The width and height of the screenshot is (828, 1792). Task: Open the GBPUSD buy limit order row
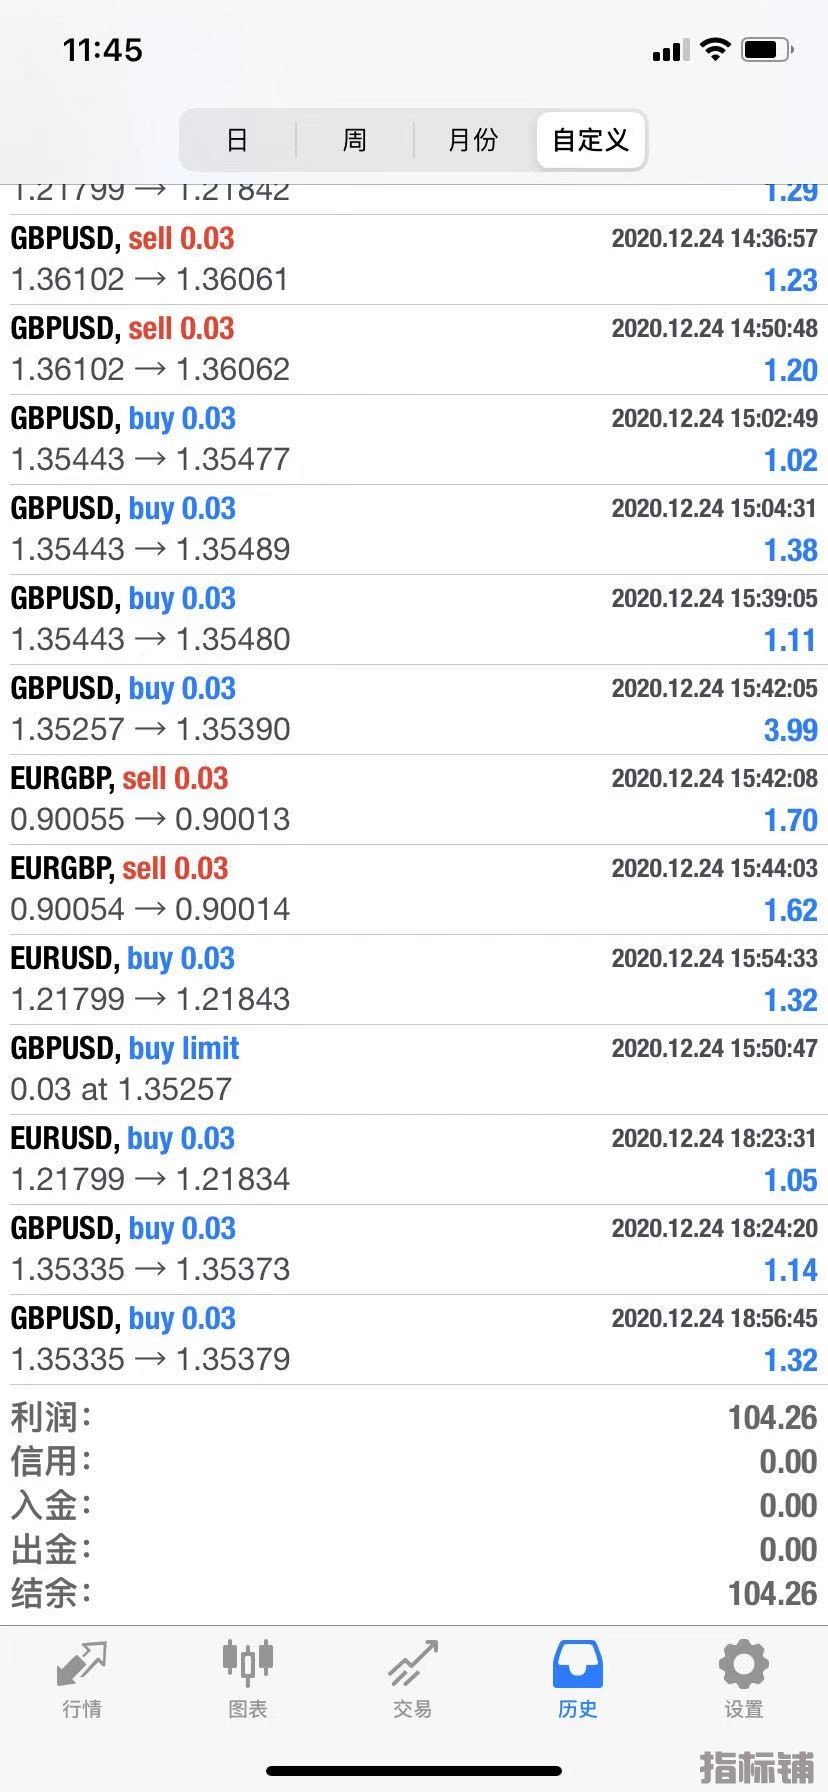pyautogui.click(x=414, y=1069)
